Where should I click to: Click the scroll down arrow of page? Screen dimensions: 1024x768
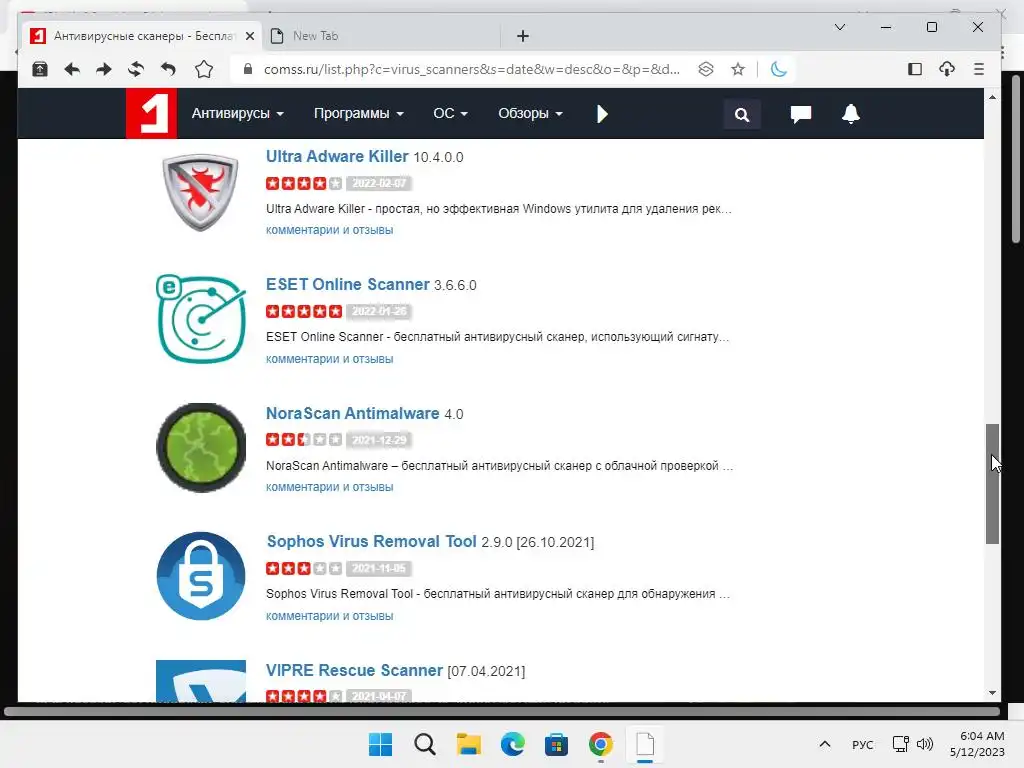[993, 693]
